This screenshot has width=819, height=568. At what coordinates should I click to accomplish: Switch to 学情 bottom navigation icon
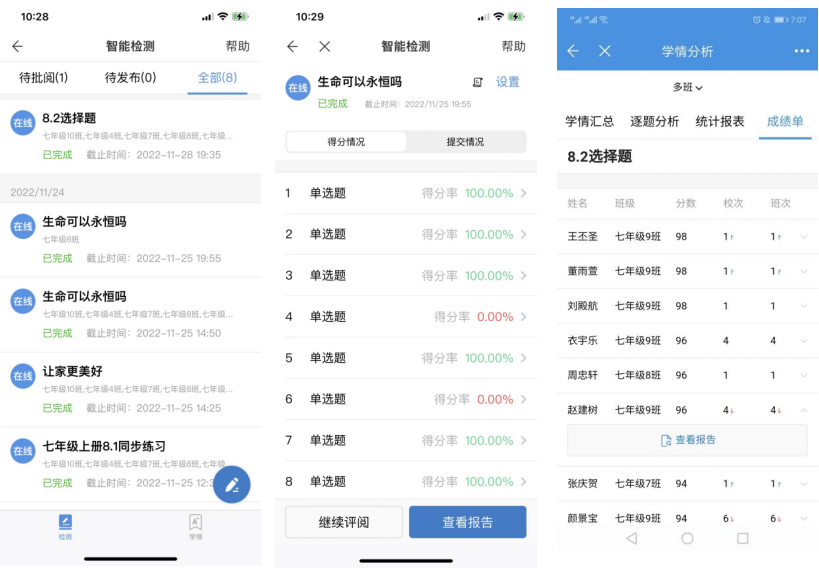tap(195, 526)
